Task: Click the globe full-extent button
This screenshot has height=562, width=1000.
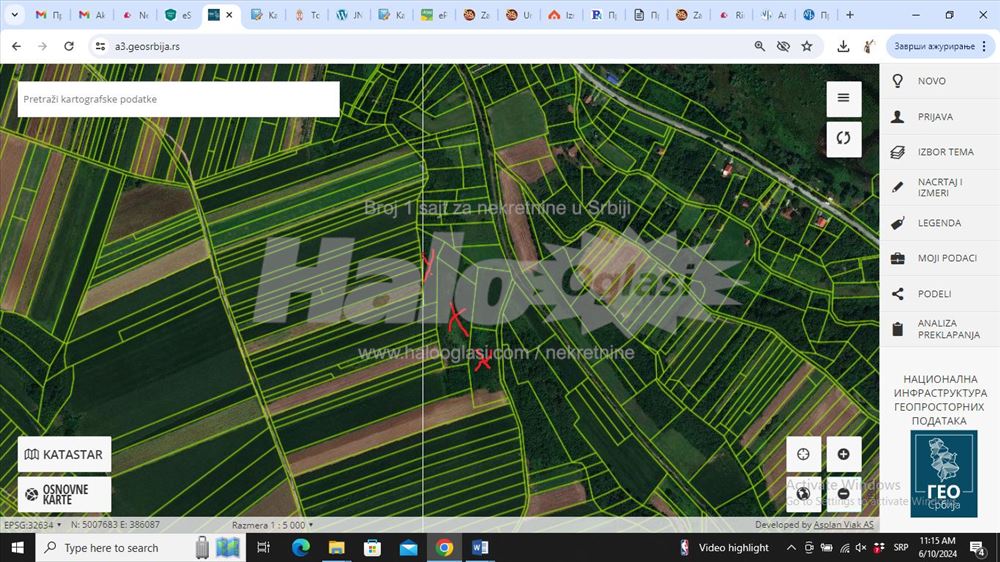Action: pyautogui.click(x=803, y=494)
